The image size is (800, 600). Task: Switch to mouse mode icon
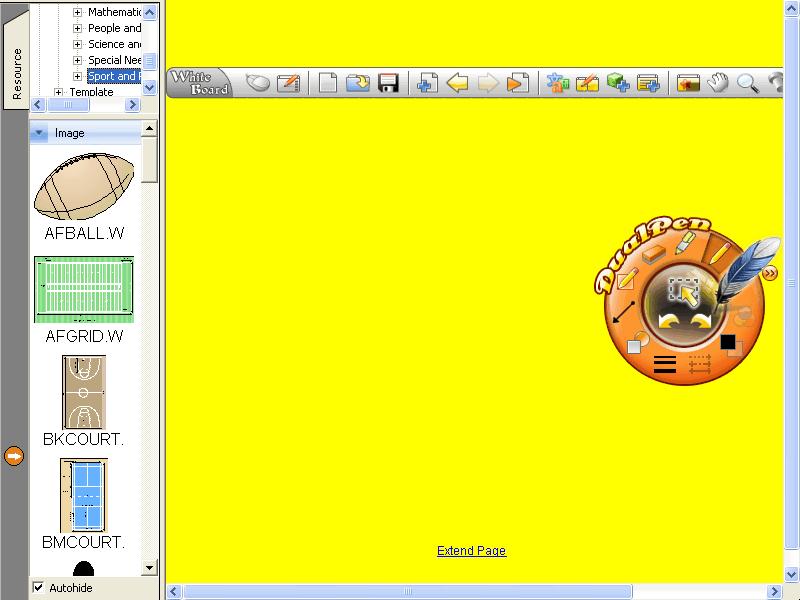(x=258, y=83)
